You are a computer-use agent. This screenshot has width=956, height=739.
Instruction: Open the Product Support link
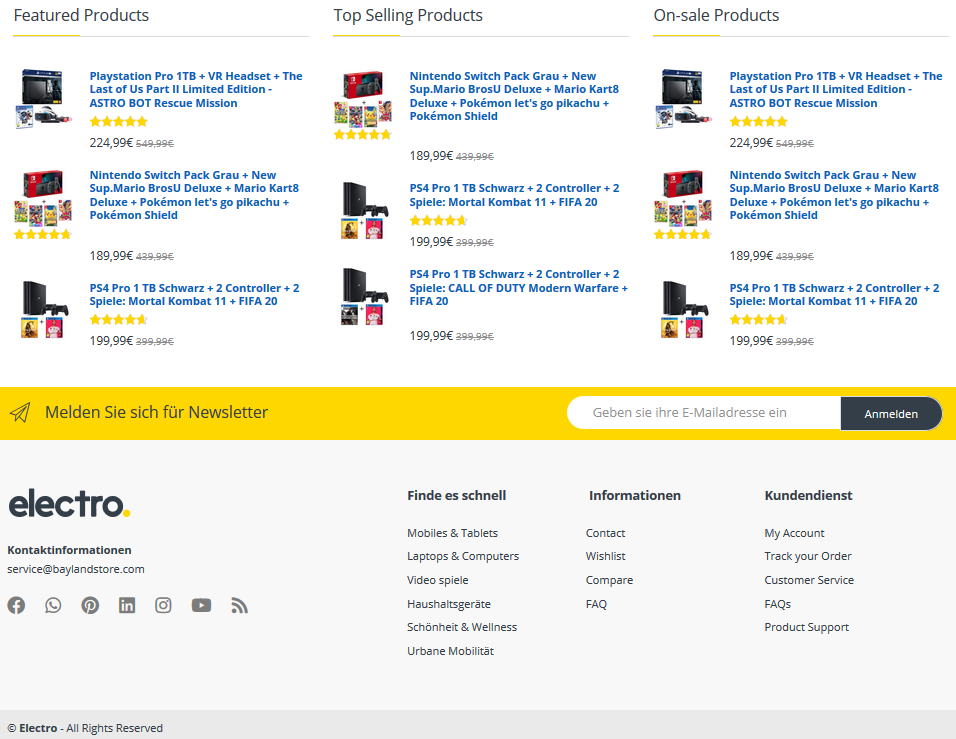[x=807, y=627]
